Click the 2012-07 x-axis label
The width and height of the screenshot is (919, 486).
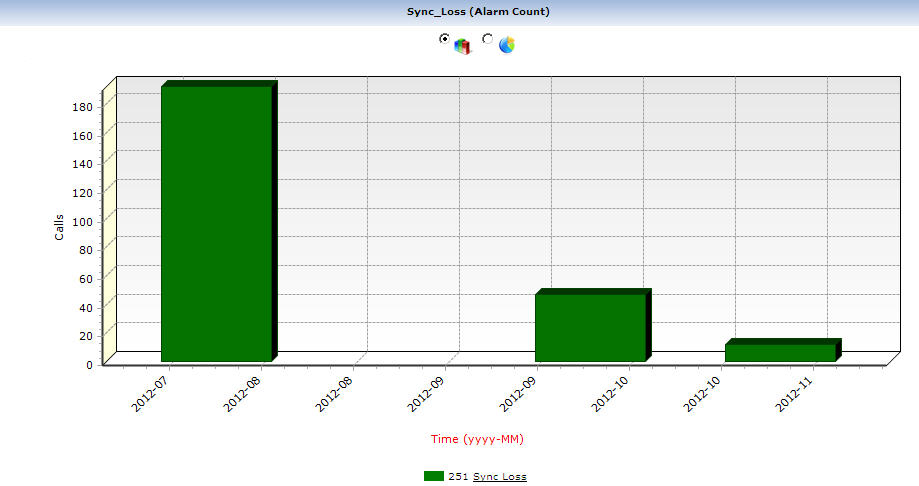[x=150, y=394]
